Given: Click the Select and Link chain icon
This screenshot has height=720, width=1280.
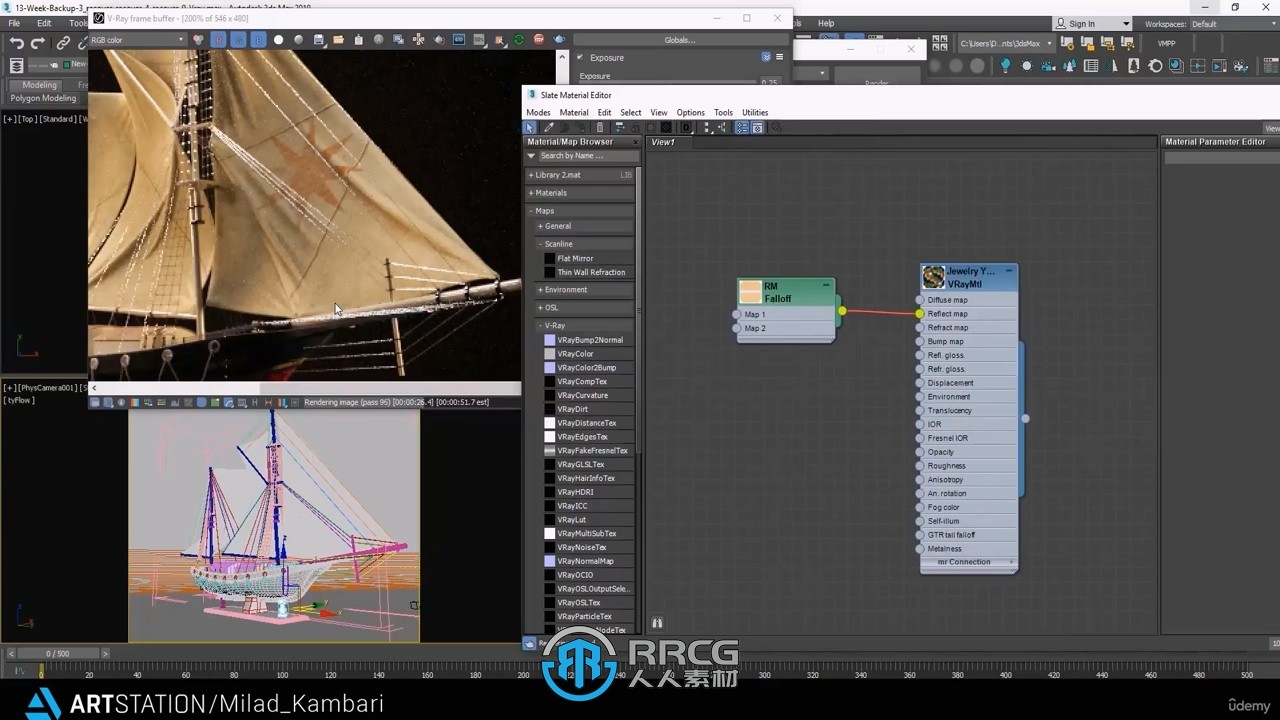Looking at the screenshot, I should [63, 43].
